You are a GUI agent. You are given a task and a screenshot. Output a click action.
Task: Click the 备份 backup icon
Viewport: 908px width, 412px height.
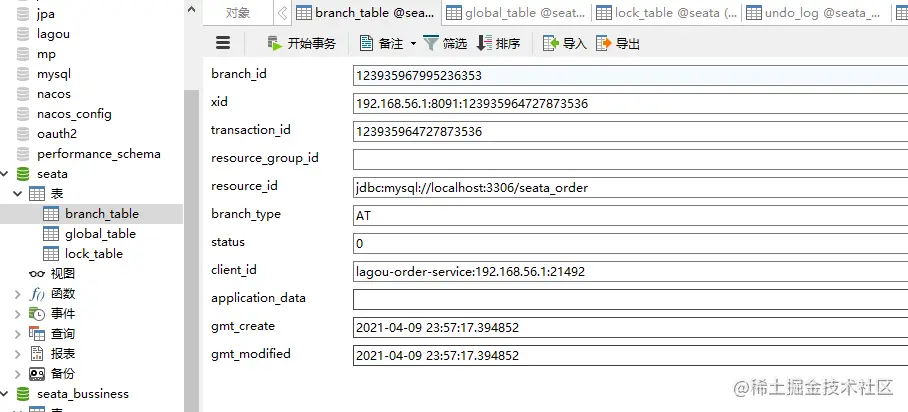pyautogui.click(x=37, y=374)
